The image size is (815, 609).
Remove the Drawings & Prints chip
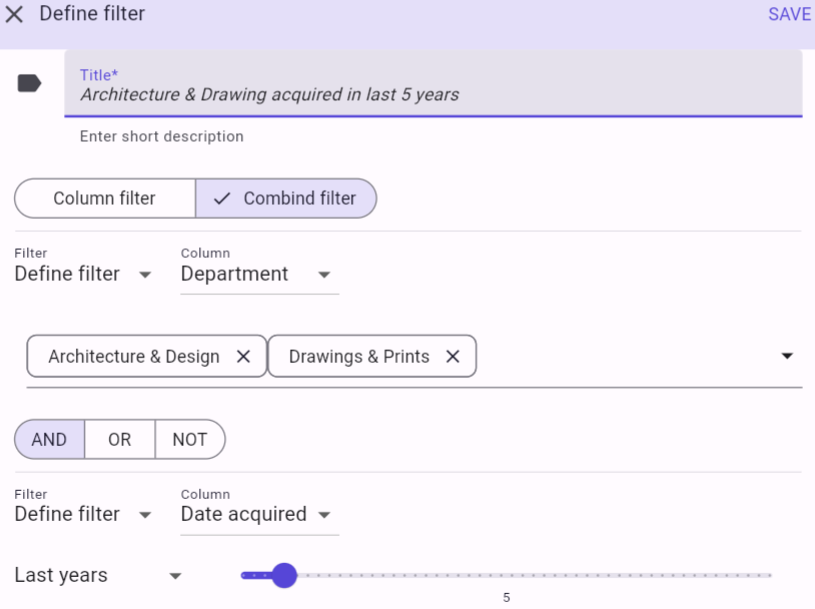pos(452,357)
